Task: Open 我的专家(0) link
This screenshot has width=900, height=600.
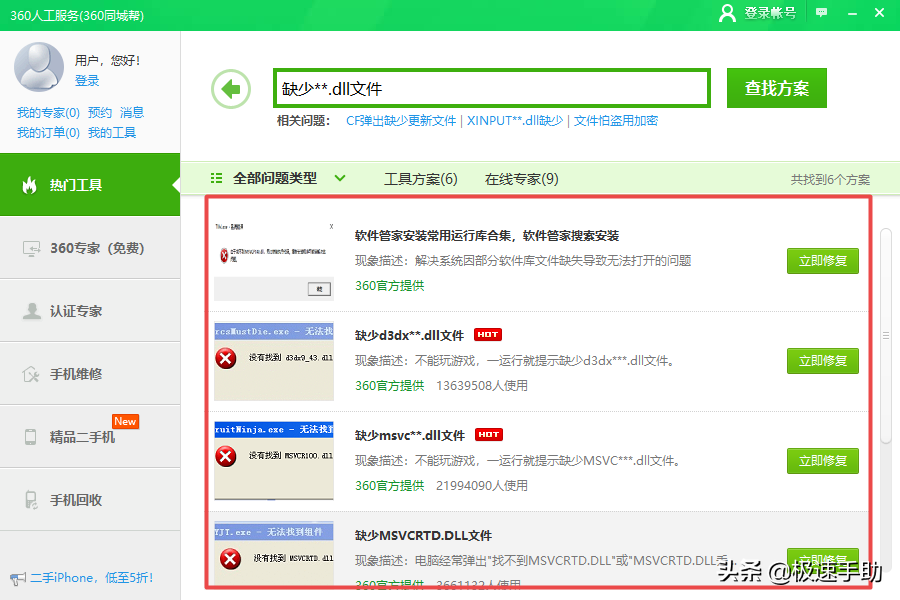Action: [48, 113]
